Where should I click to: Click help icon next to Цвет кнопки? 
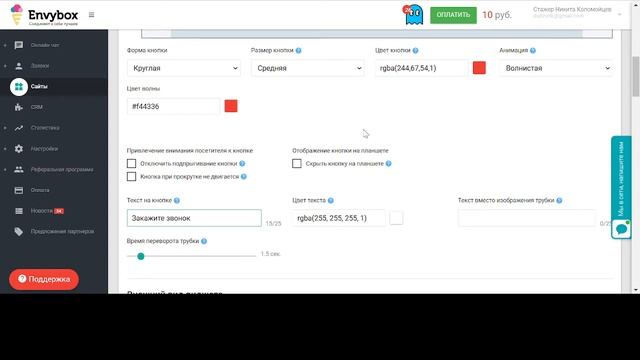tap(415, 51)
